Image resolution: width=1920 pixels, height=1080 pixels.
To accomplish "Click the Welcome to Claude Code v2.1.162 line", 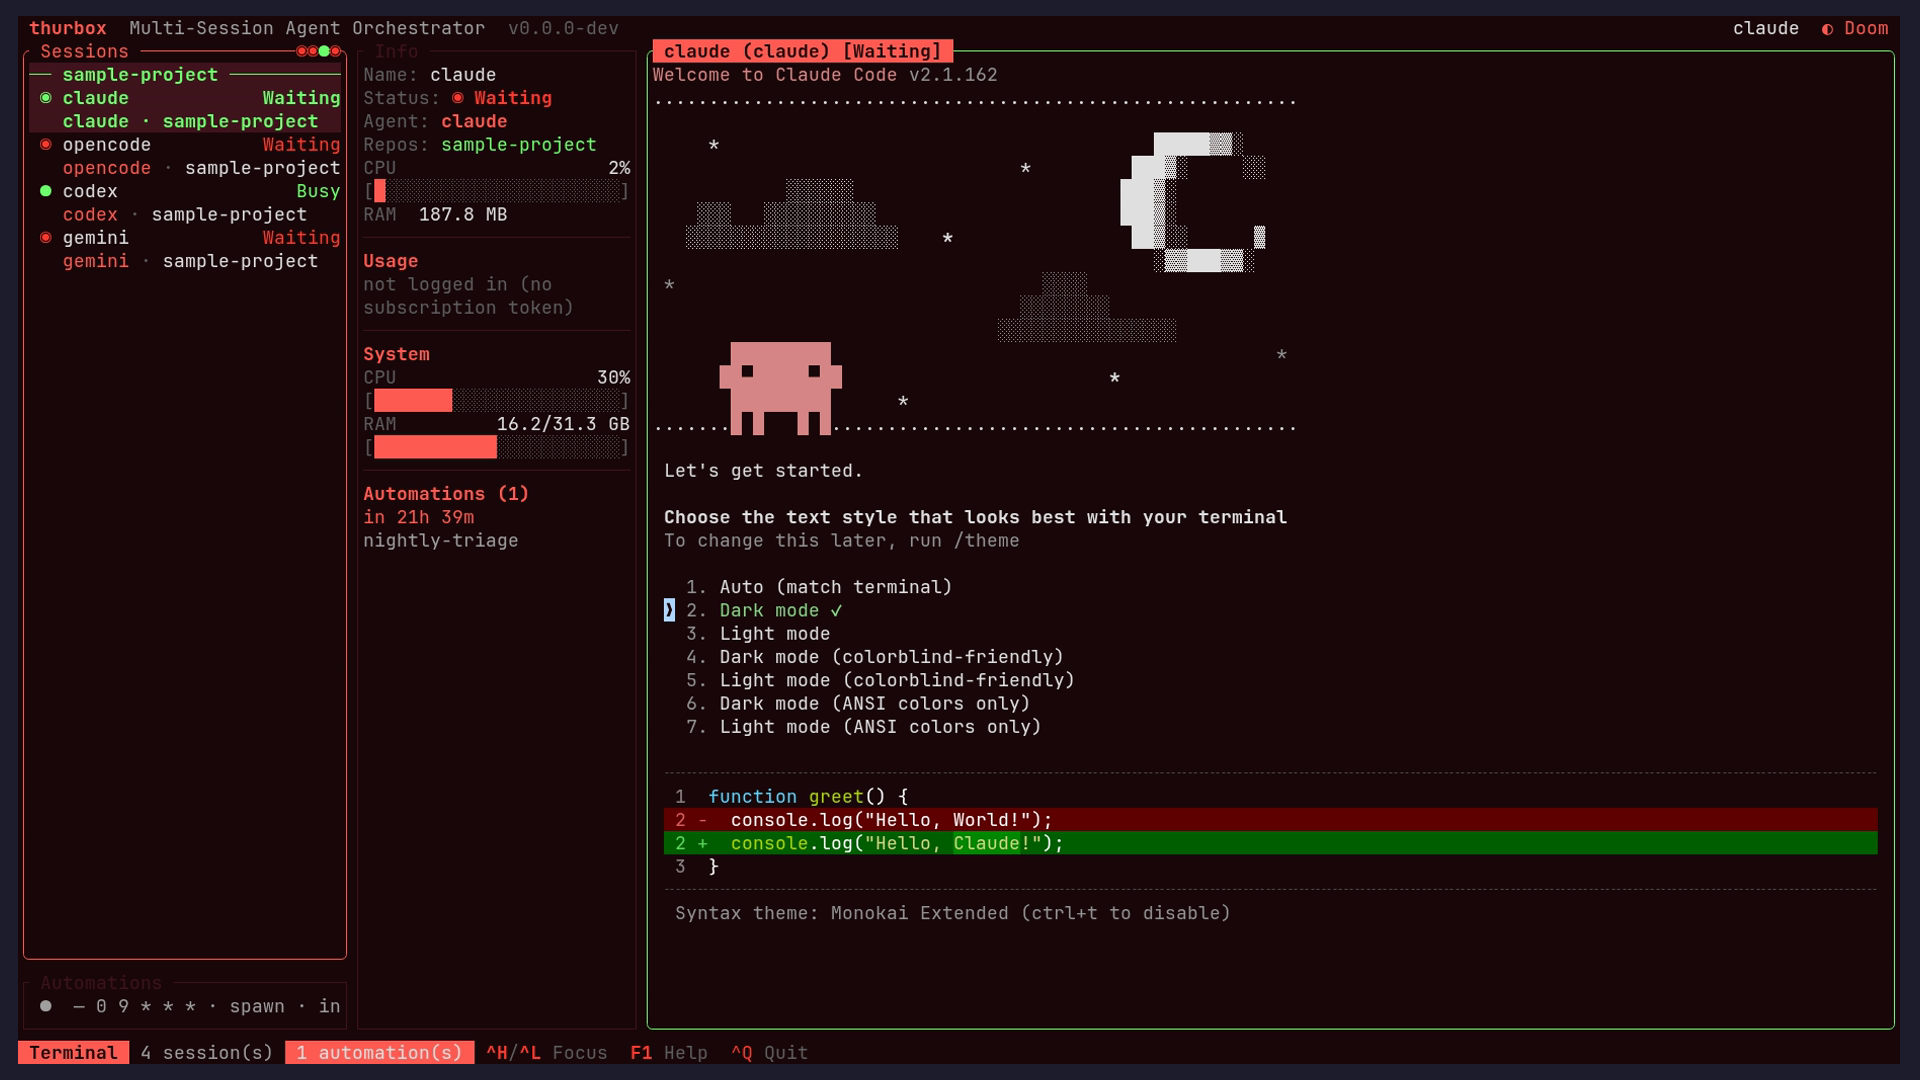I will 825,75.
